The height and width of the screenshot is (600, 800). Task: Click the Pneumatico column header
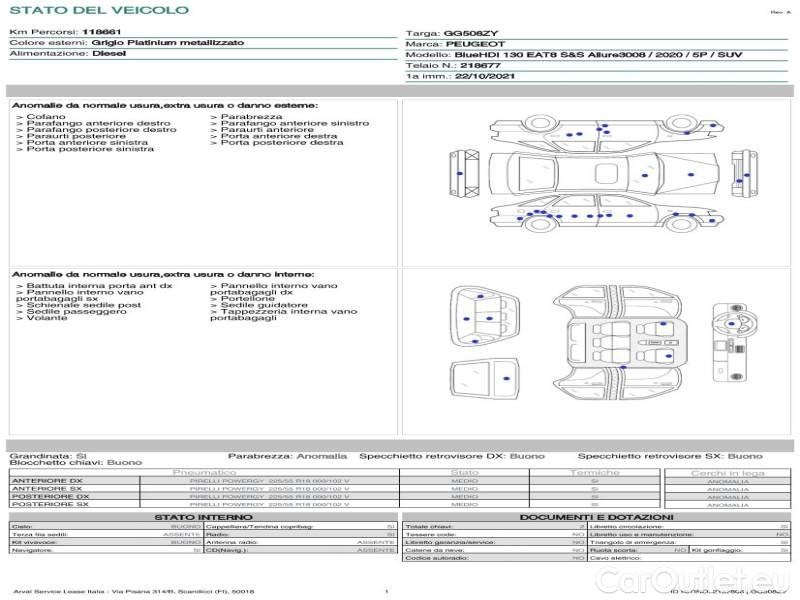(x=205, y=472)
